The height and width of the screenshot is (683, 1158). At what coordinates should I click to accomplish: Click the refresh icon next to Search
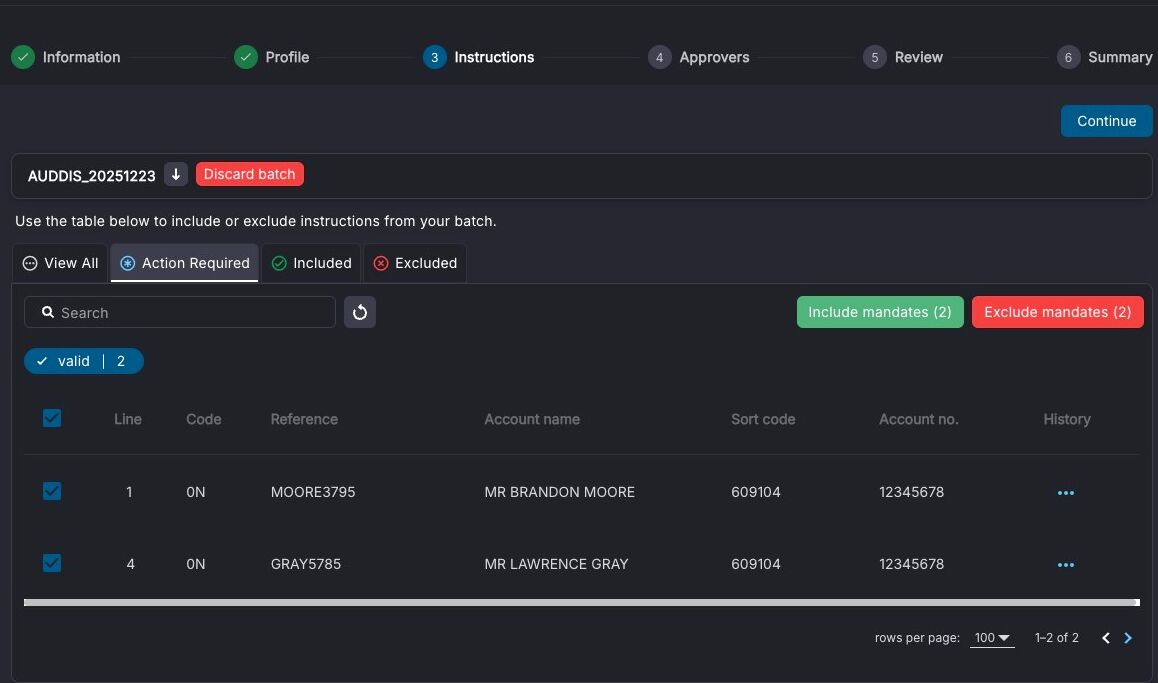coord(360,312)
